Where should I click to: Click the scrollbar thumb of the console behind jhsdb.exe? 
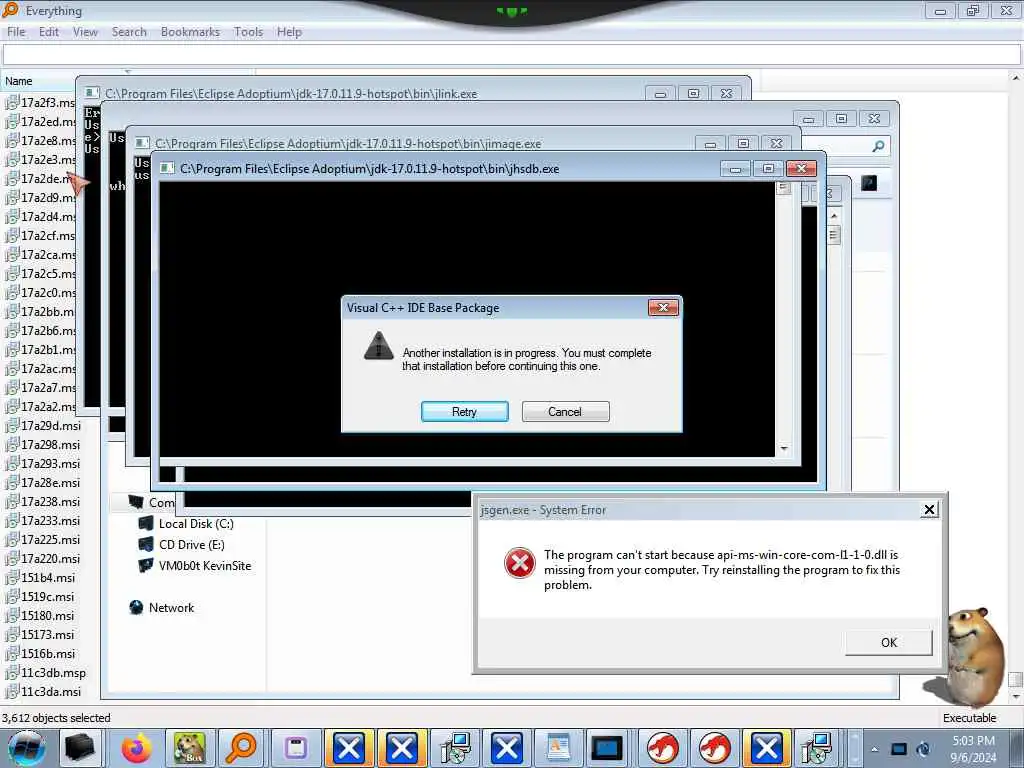pyautogui.click(x=834, y=234)
